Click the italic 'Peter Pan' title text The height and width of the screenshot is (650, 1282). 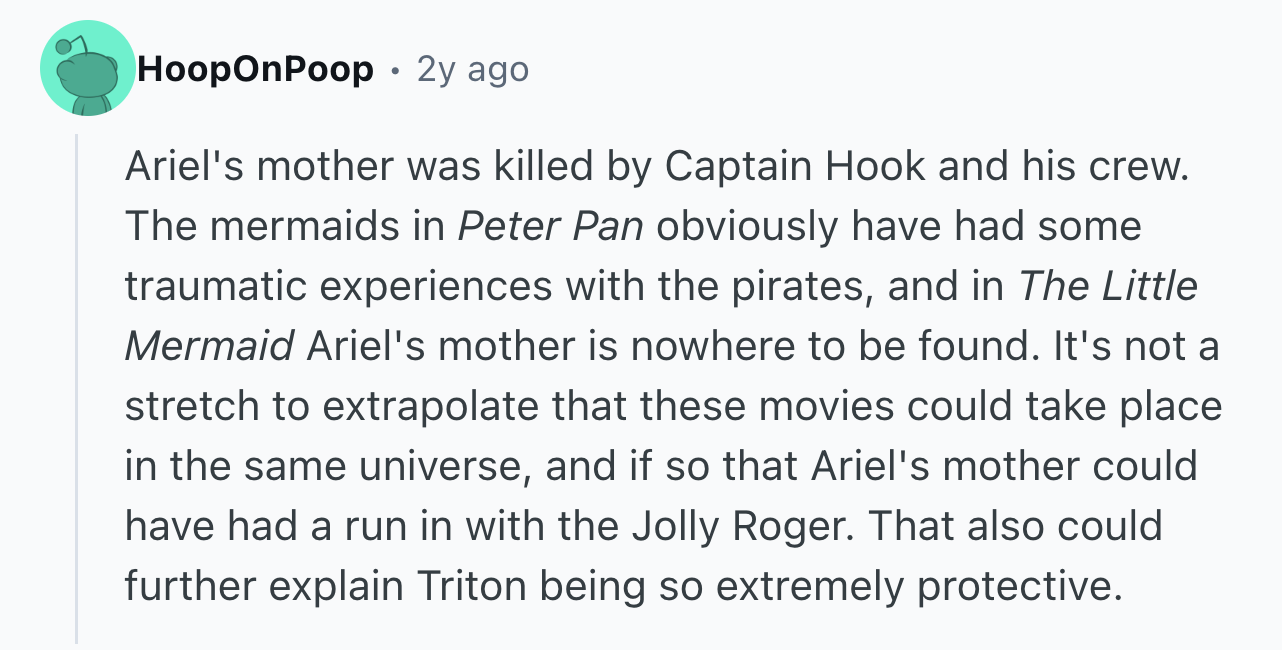point(550,227)
